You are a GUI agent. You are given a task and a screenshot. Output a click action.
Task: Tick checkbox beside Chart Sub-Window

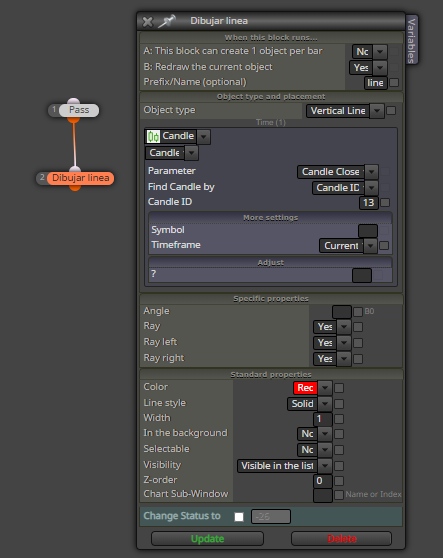[339, 495]
